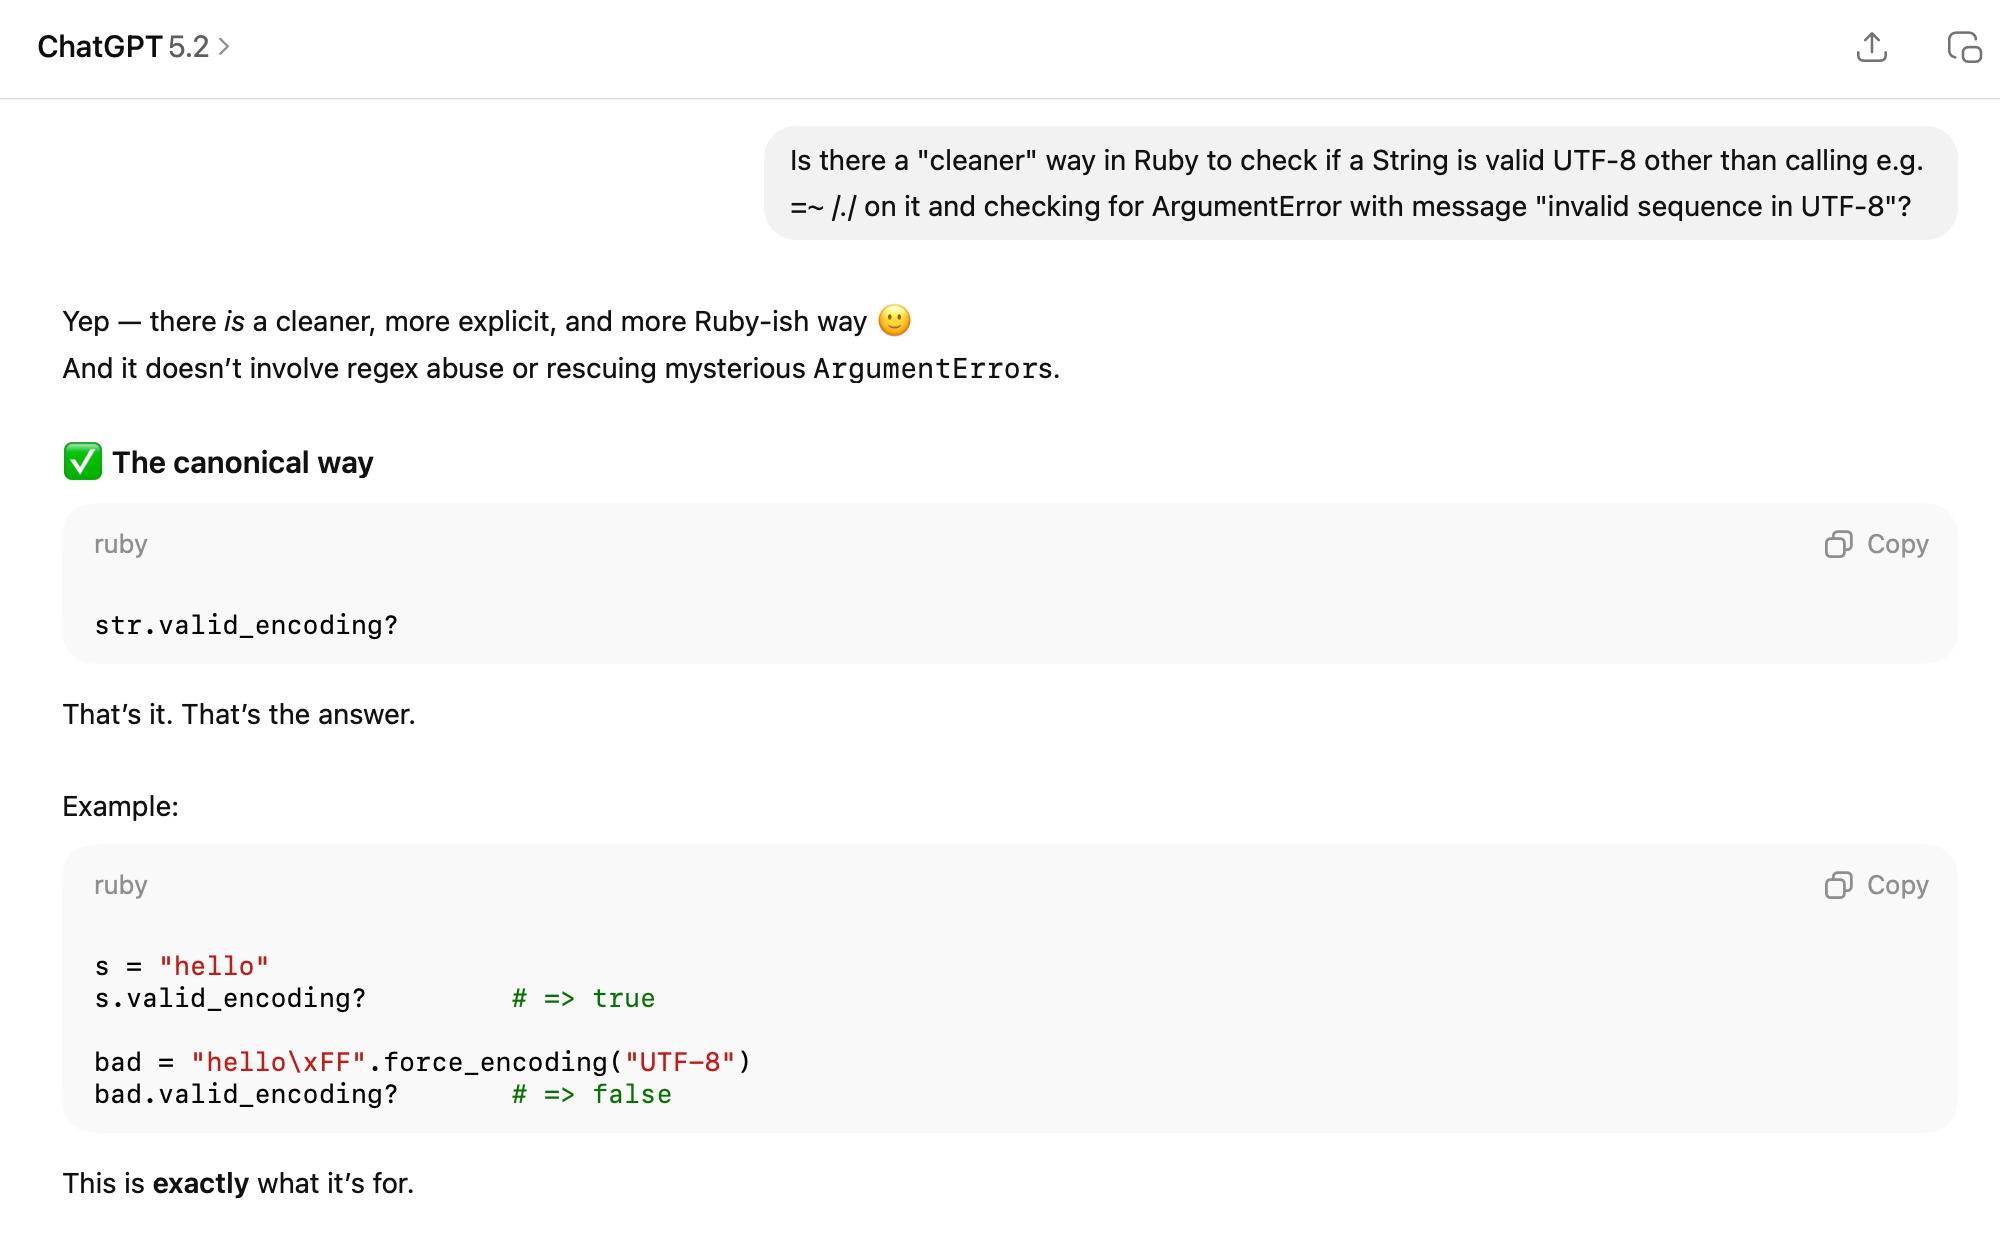The height and width of the screenshot is (1254, 2000).
Task: Click the share icon in the header
Action: tap(1871, 47)
